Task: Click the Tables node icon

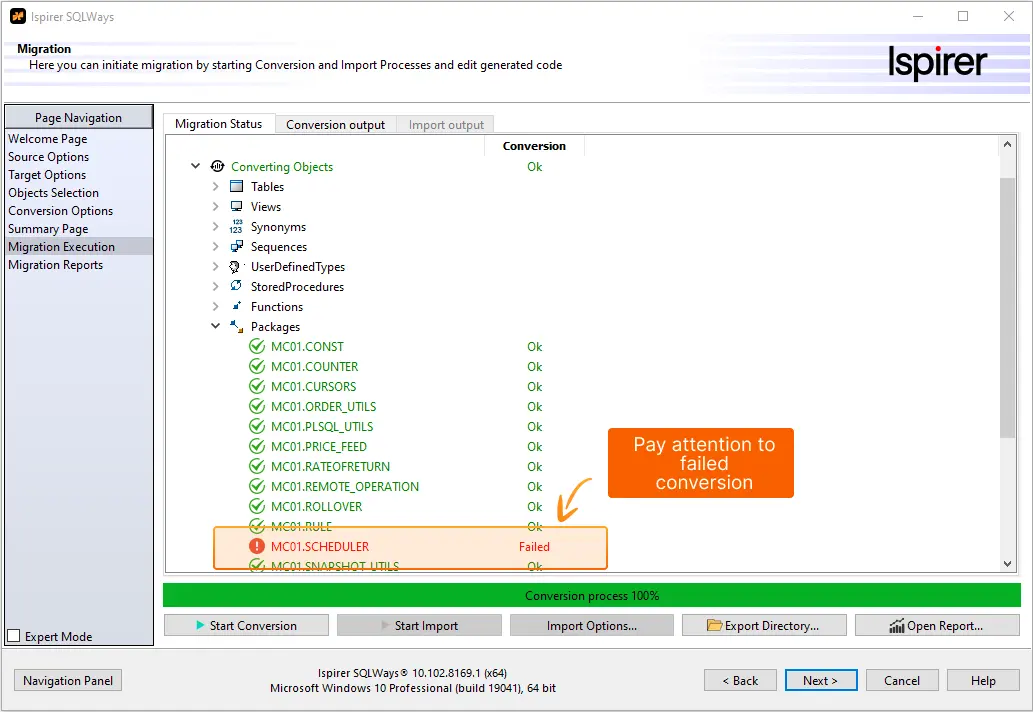Action: coord(237,186)
